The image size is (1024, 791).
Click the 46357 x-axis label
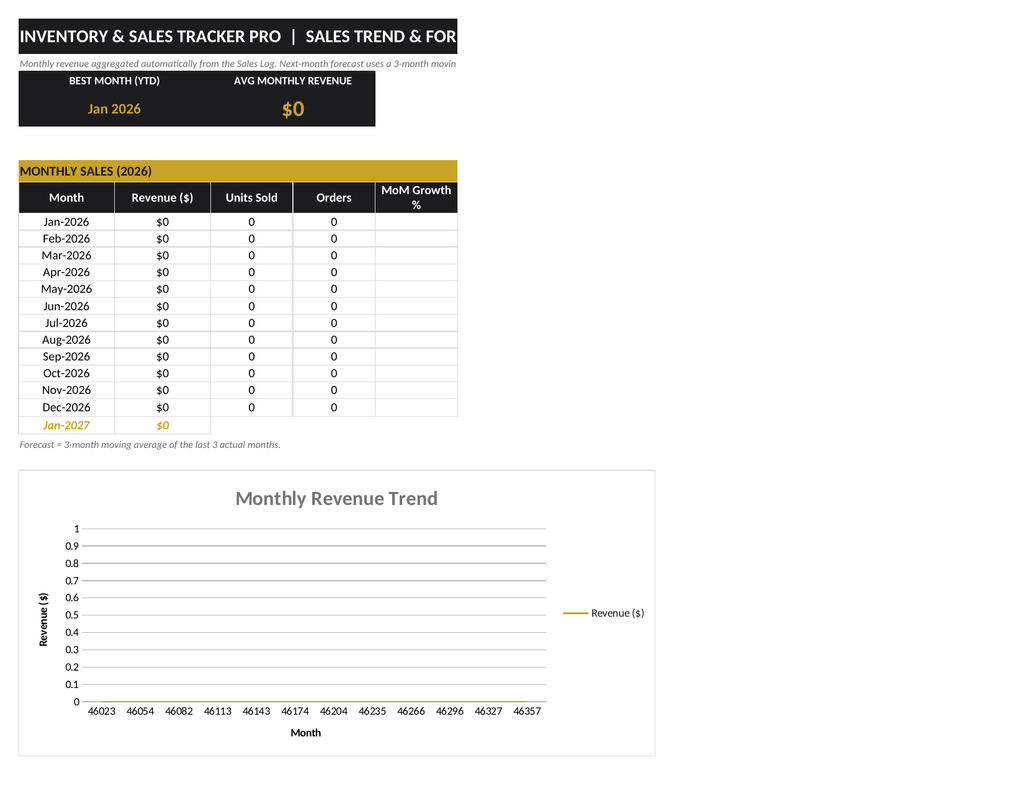[527, 711]
